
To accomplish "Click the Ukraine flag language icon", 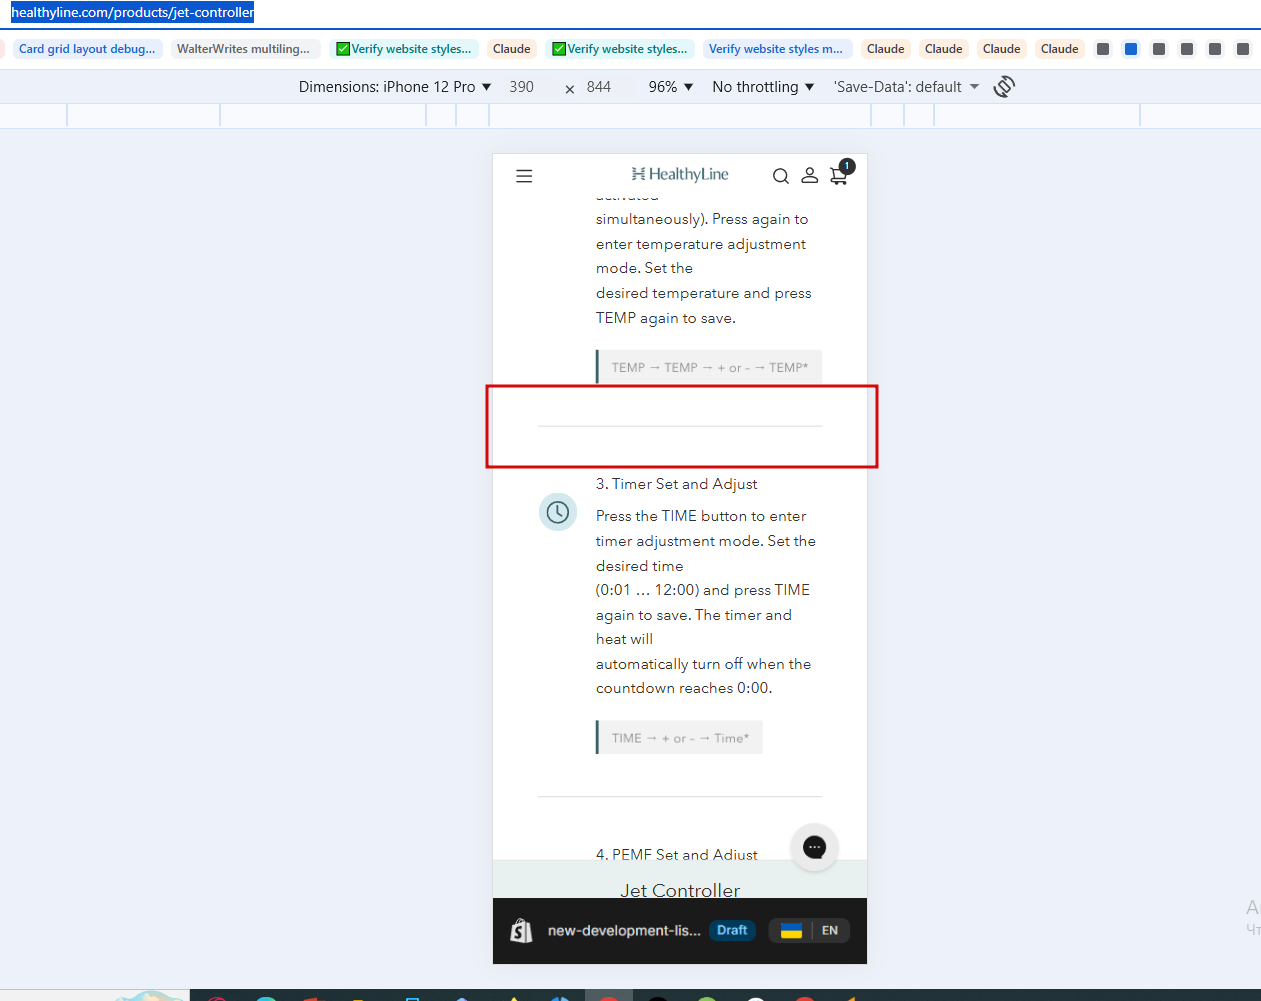I will pyautogui.click(x=791, y=931).
